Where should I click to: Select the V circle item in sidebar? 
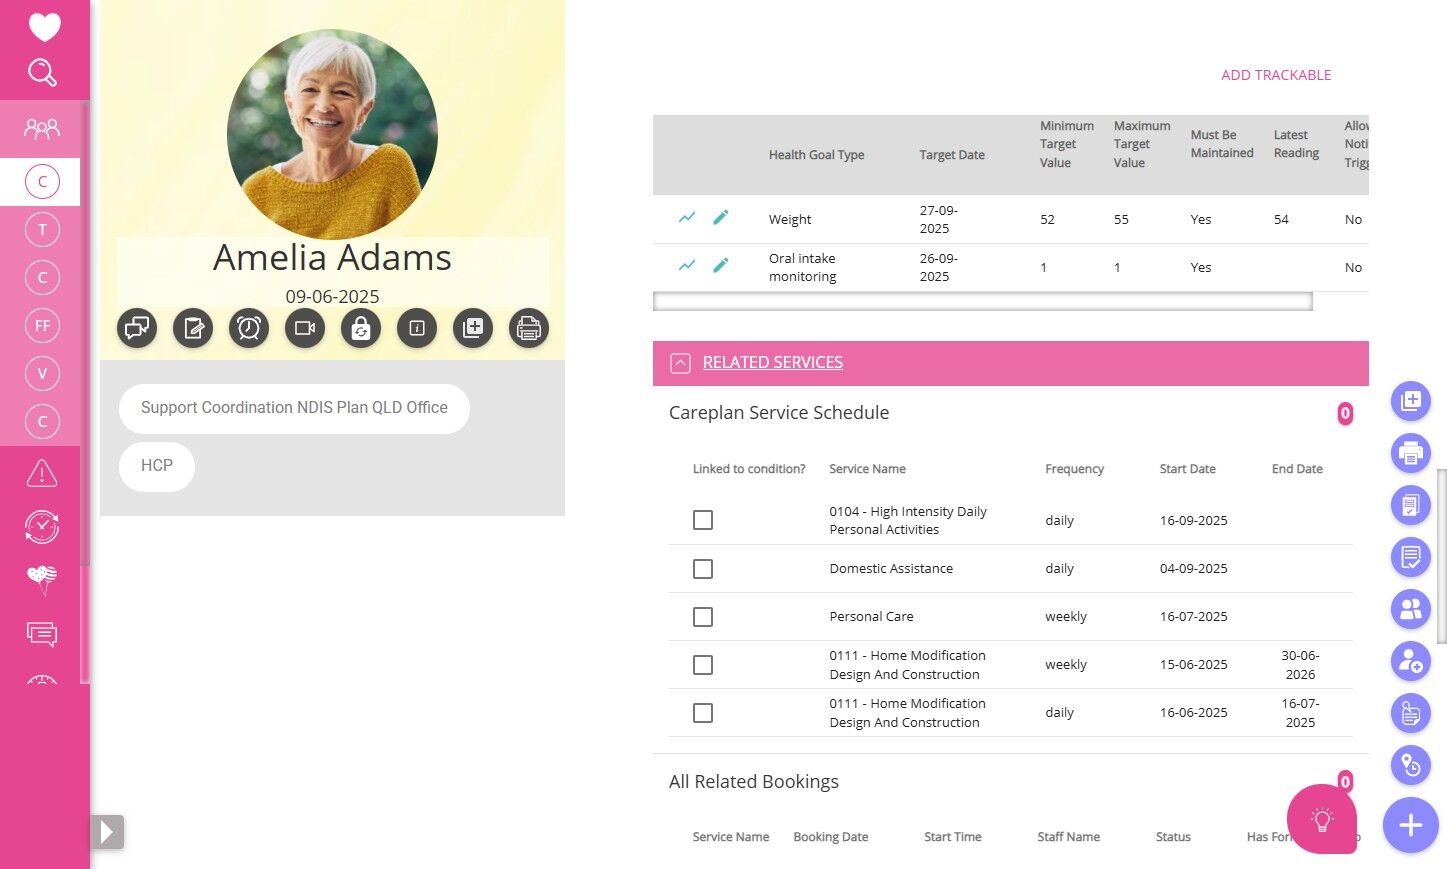[x=42, y=373]
